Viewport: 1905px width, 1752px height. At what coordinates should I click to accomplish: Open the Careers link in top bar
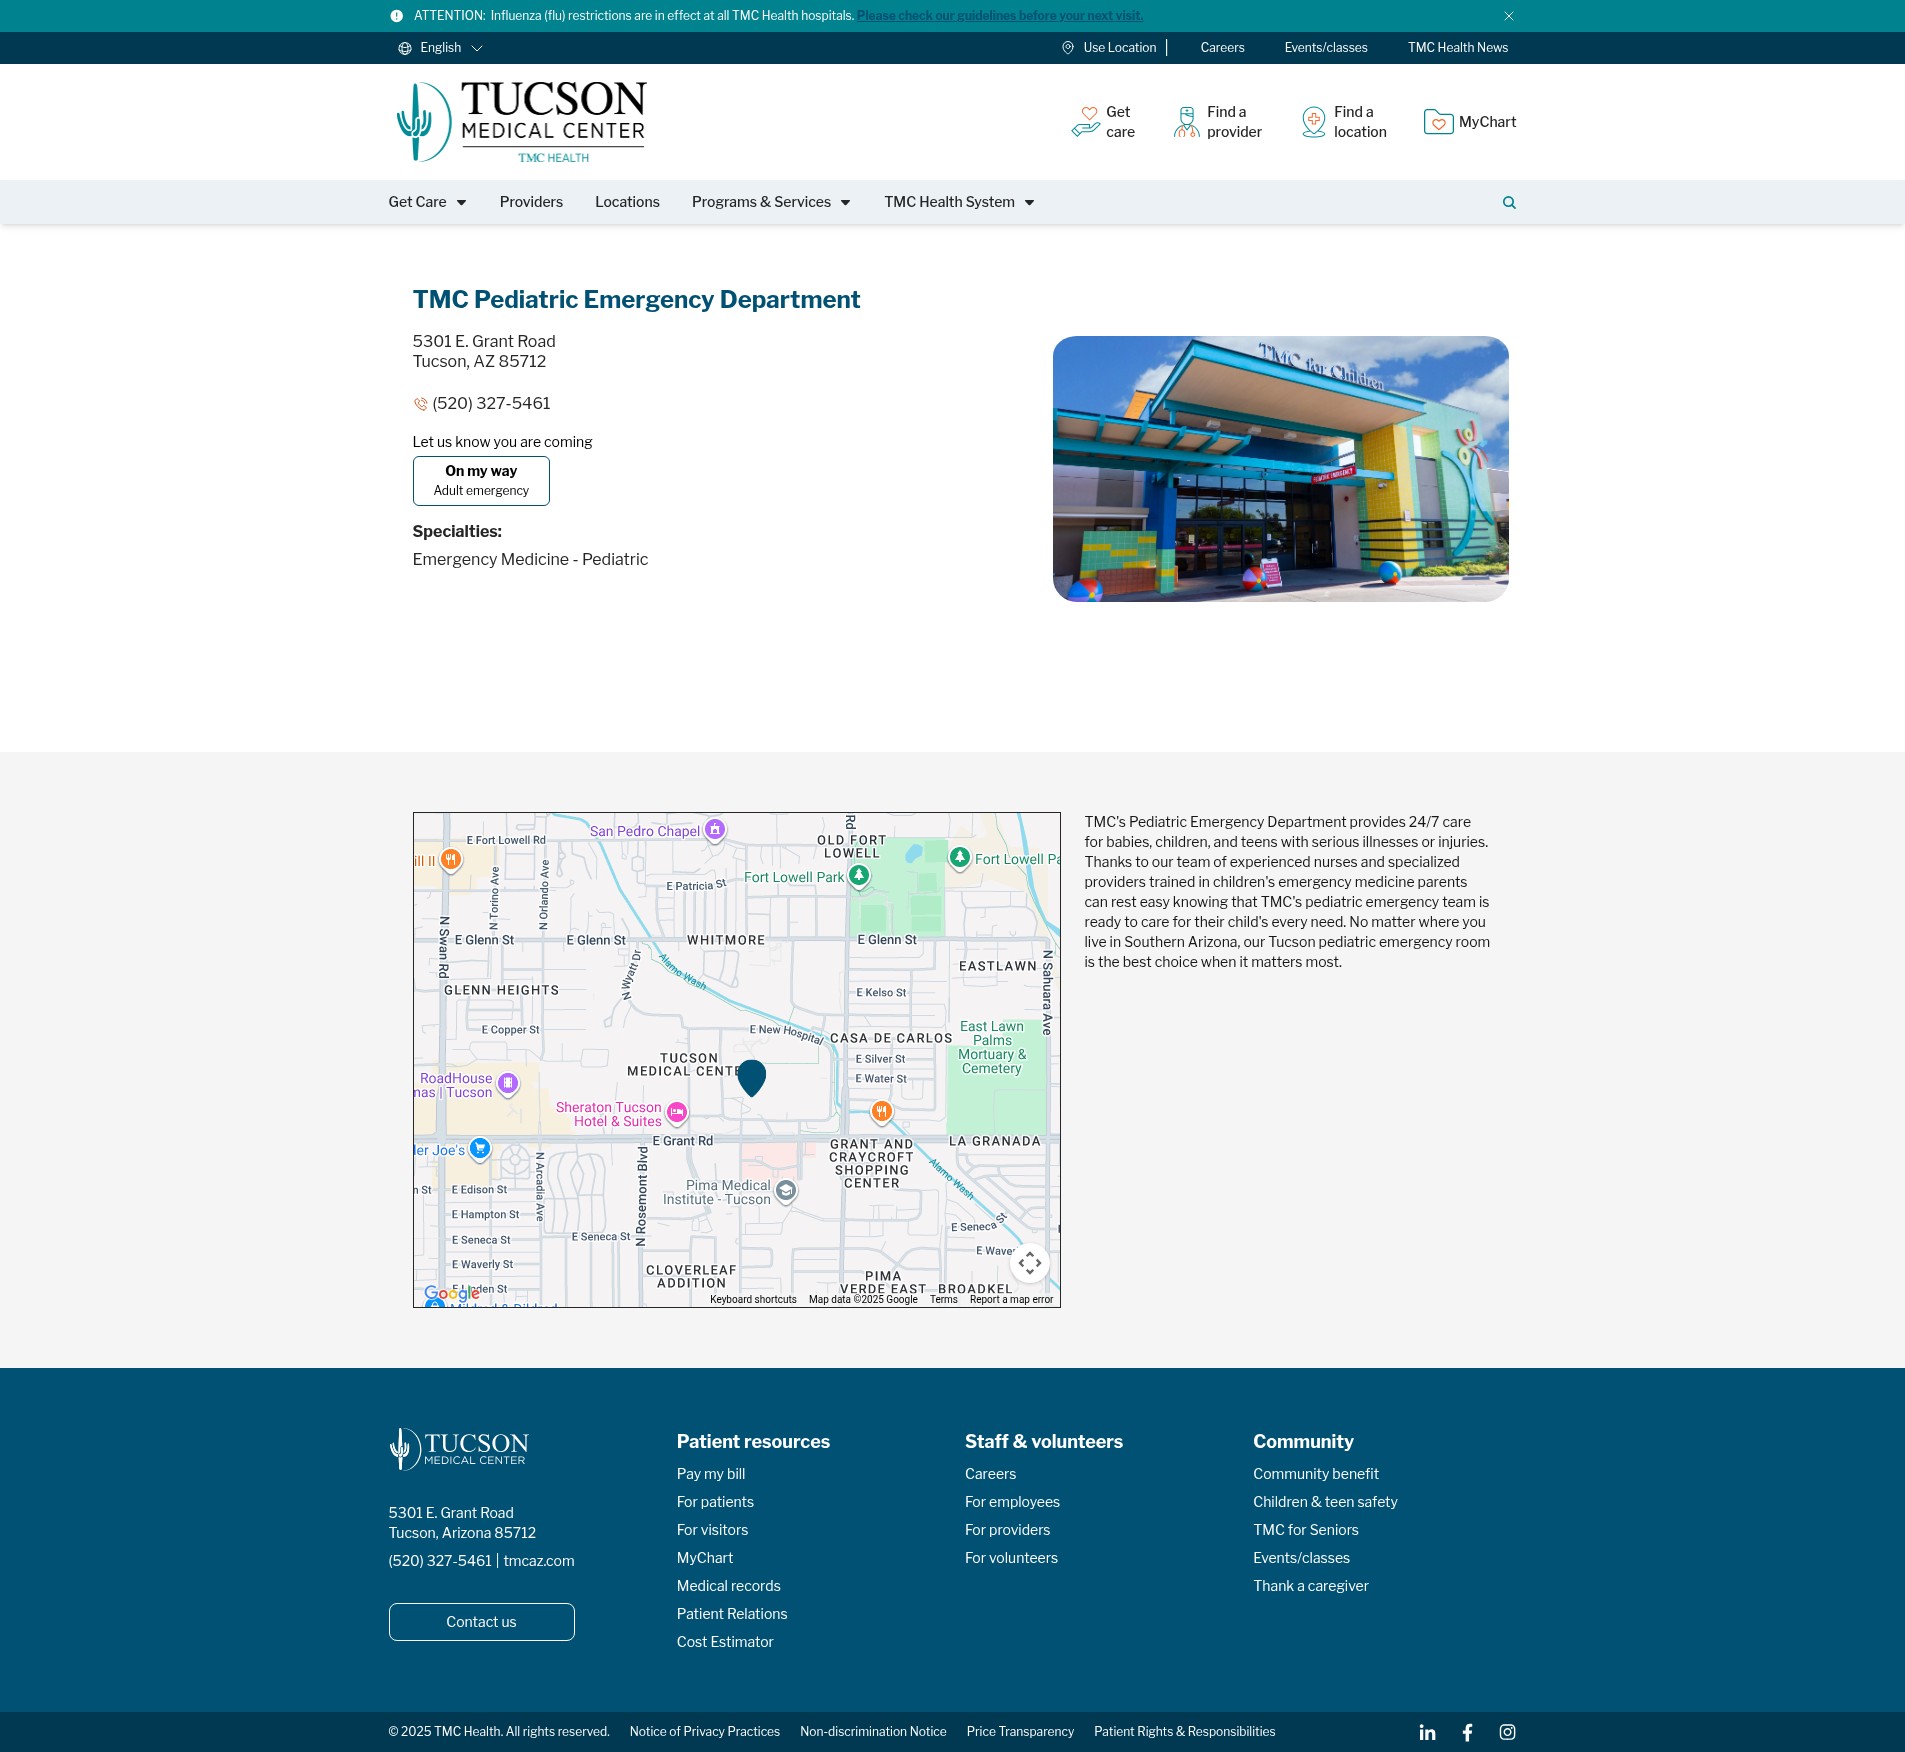click(x=1222, y=48)
